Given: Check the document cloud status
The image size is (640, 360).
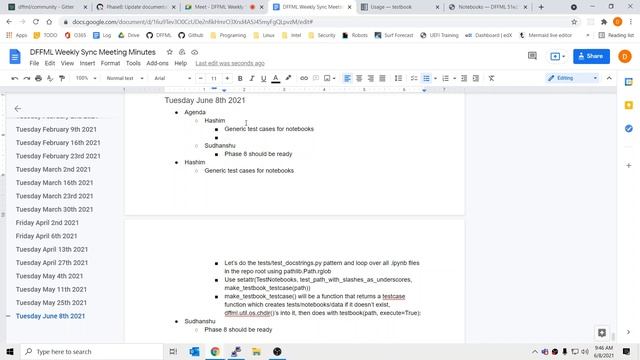Looking at the screenshot, I should [x=195, y=52].
